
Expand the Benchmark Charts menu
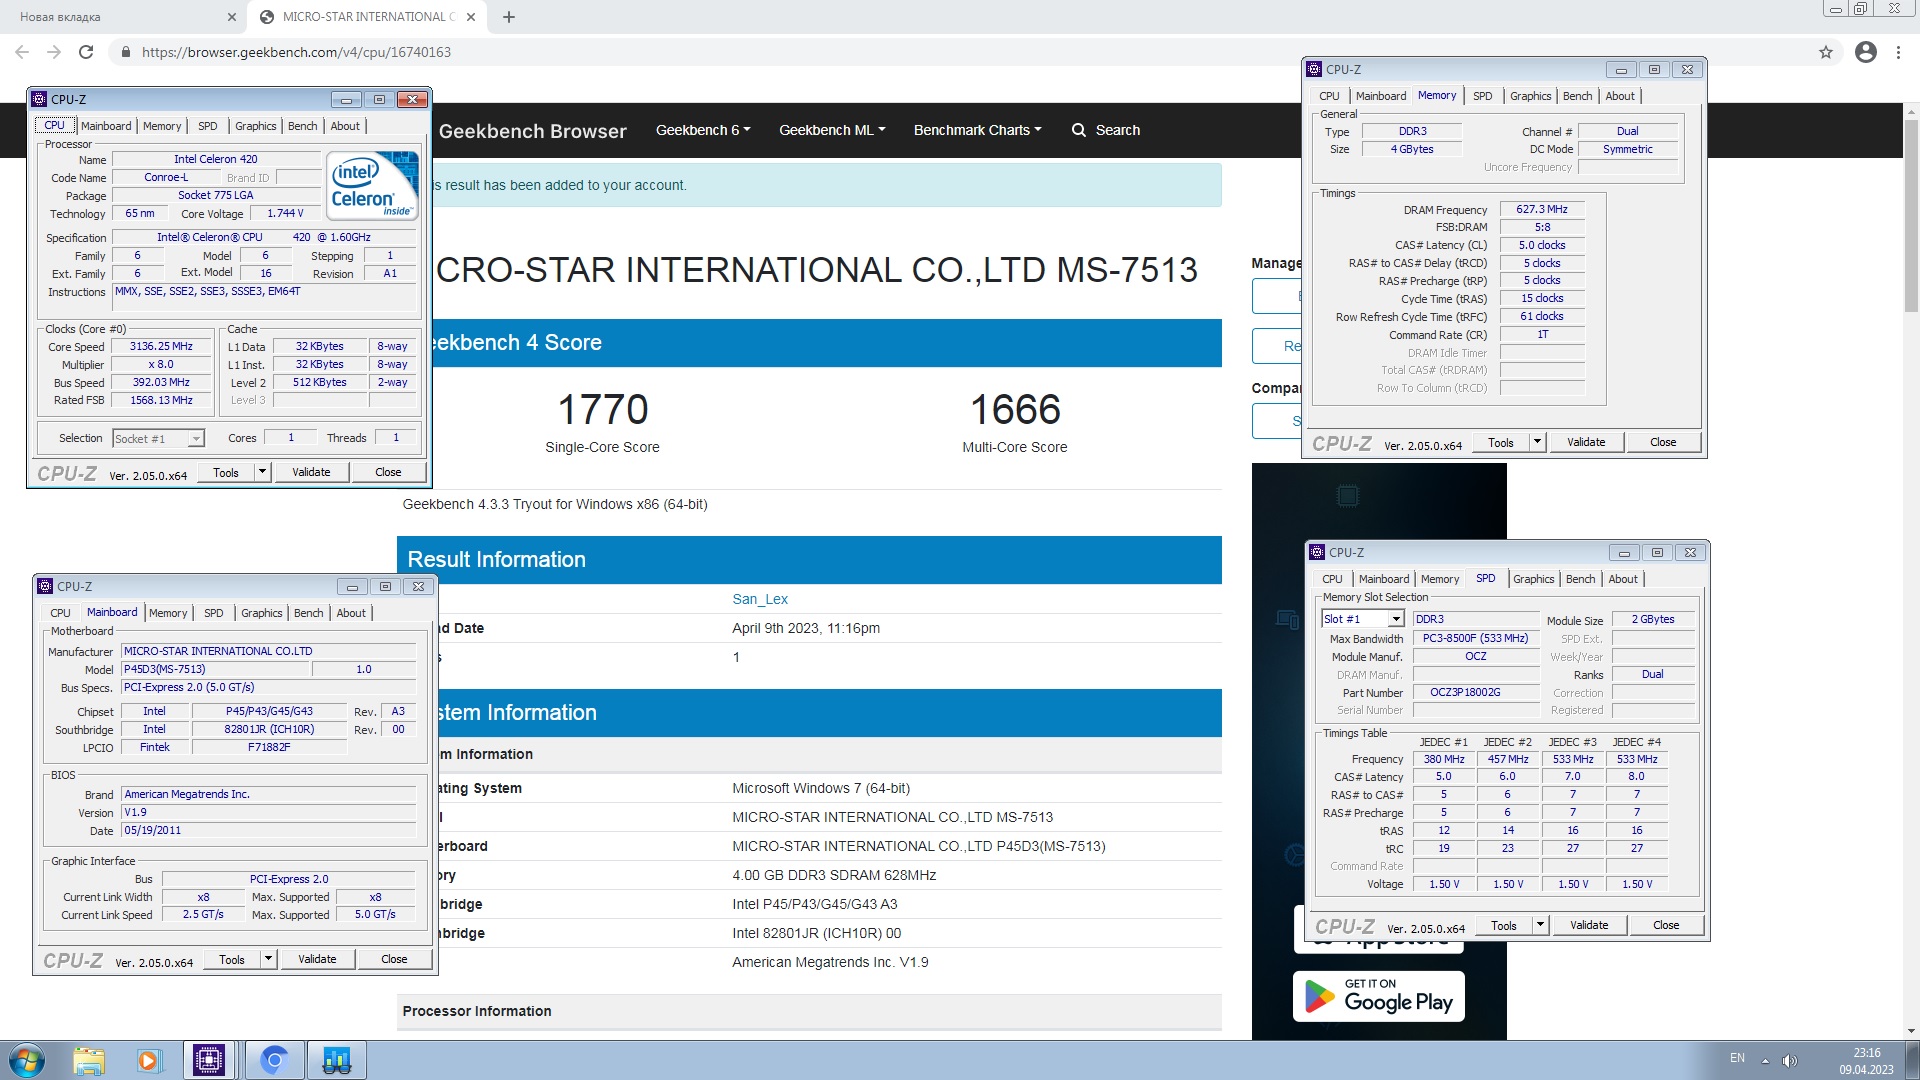pyautogui.click(x=977, y=130)
